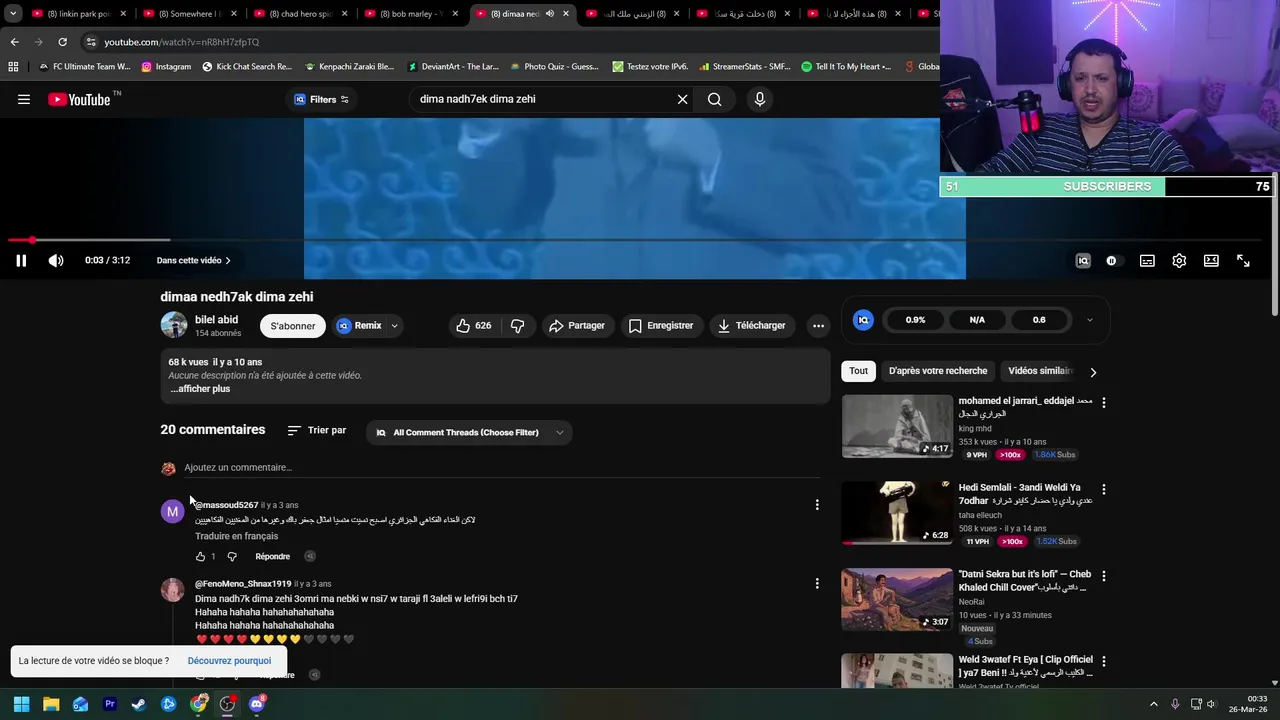Dislike the video
This screenshot has width=1280, height=720.
pos(517,326)
